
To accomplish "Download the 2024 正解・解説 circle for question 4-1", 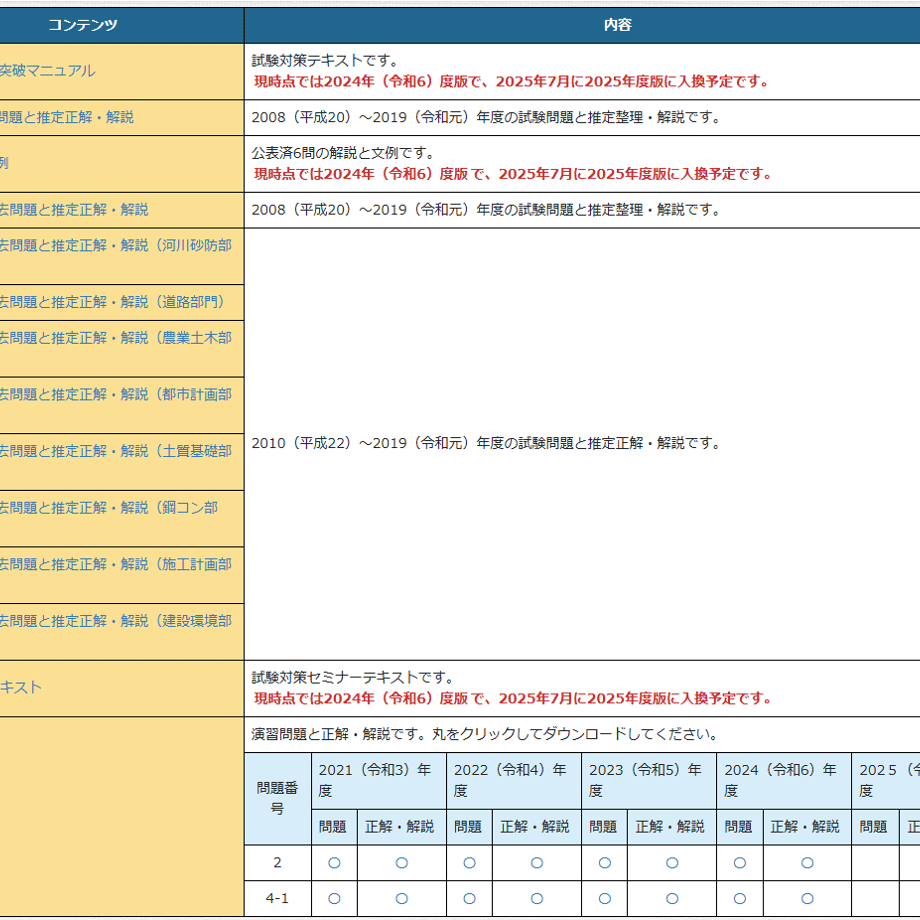I will coord(807,899).
